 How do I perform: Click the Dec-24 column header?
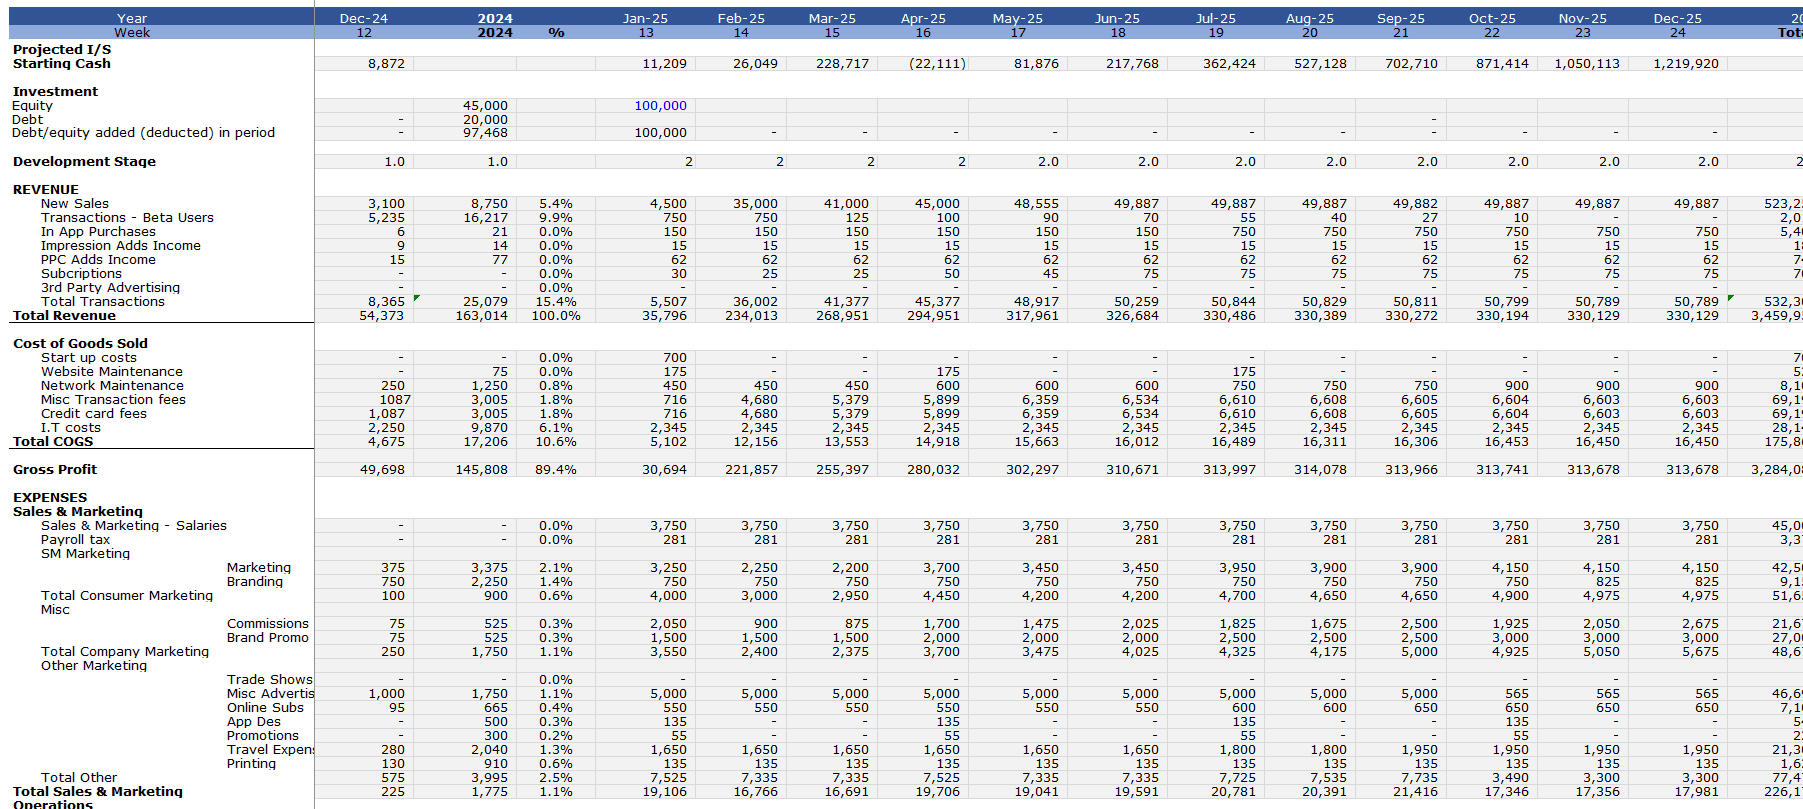tap(364, 18)
